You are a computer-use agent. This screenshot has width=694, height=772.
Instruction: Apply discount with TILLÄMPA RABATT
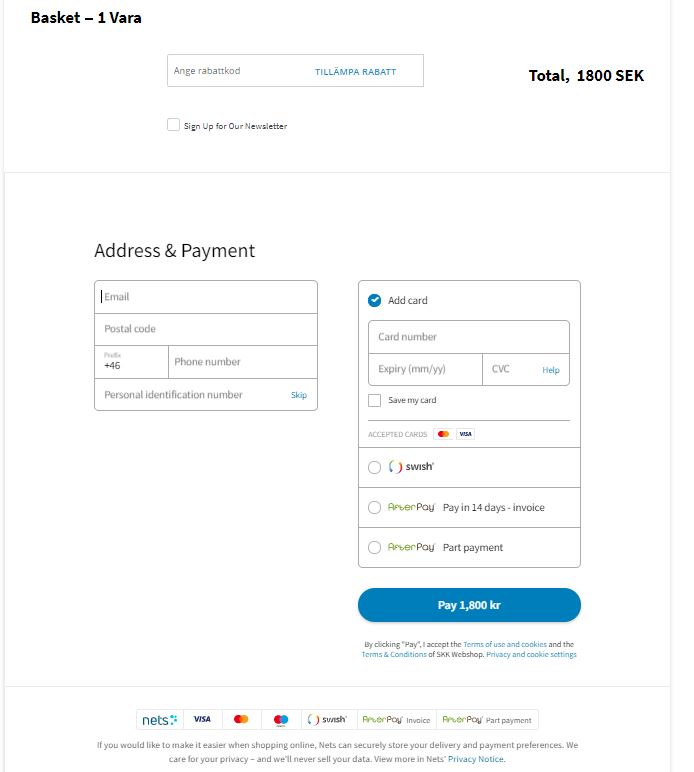[355, 72]
